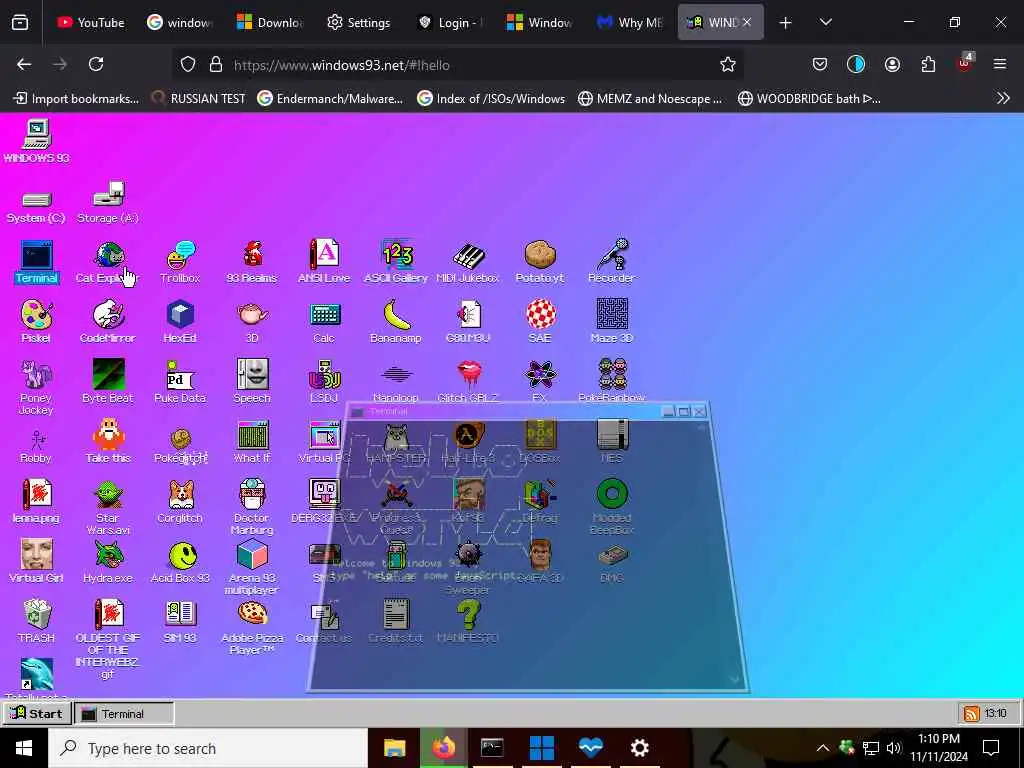This screenshot has height=768, width=1024.
Task: Launch the Speech face icon
Action: click(x=252, y=381)
